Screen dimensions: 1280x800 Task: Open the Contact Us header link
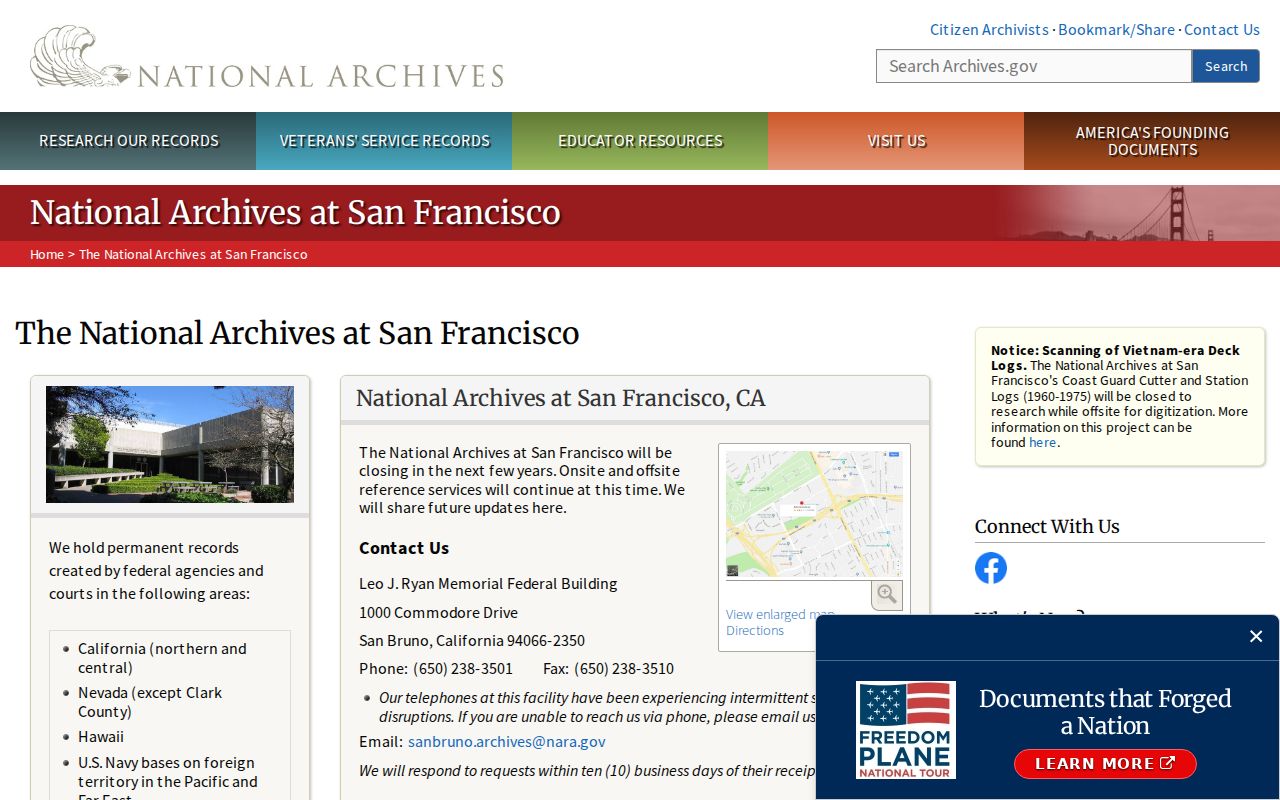point(1222,30)
